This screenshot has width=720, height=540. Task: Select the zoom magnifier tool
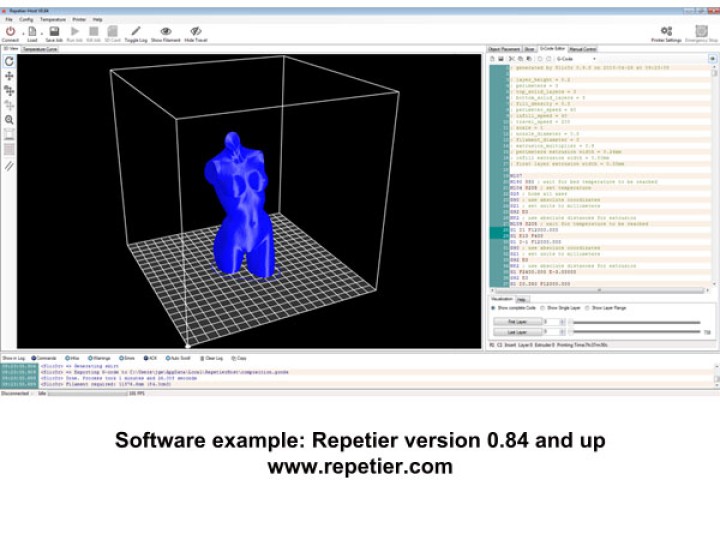(9, 120)
